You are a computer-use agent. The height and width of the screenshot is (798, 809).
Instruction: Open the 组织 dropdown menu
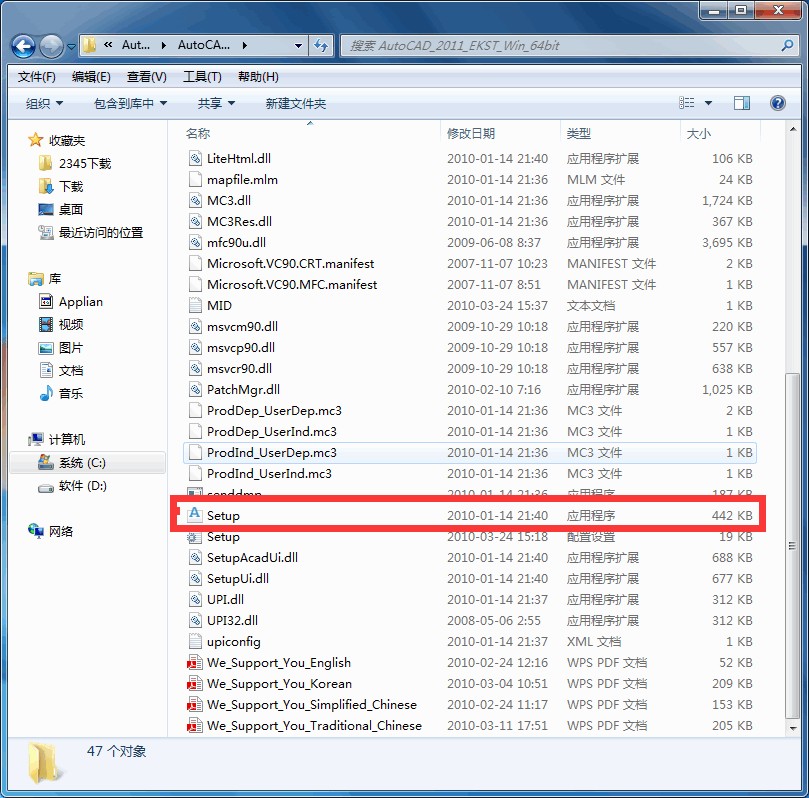(44, 103)
